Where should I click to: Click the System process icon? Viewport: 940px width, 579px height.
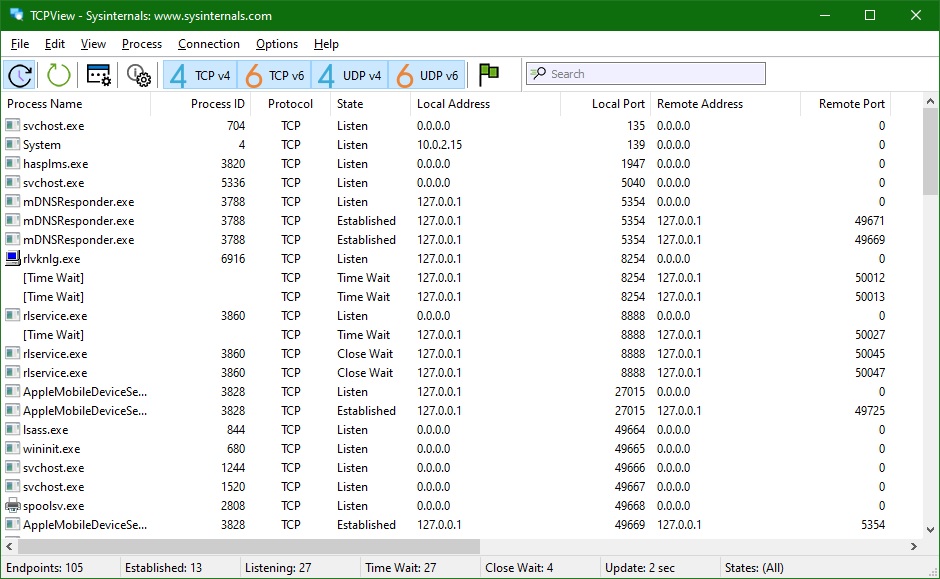[13, 144]
